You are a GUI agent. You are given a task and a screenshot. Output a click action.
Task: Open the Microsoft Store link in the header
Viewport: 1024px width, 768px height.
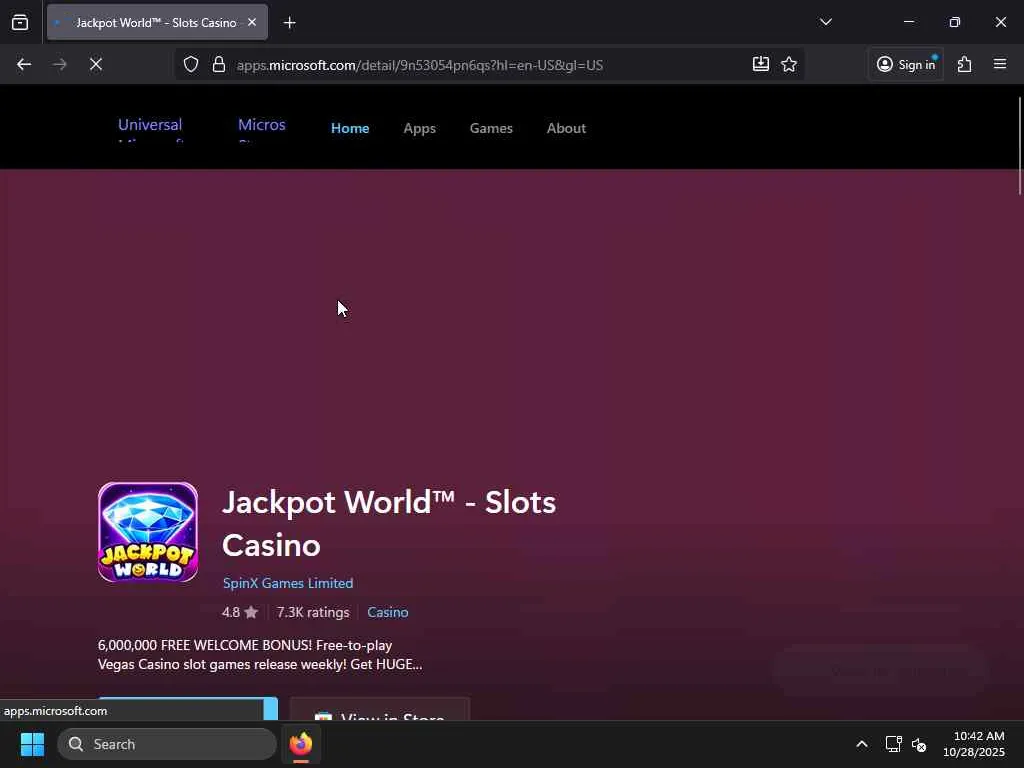[261, 129]
